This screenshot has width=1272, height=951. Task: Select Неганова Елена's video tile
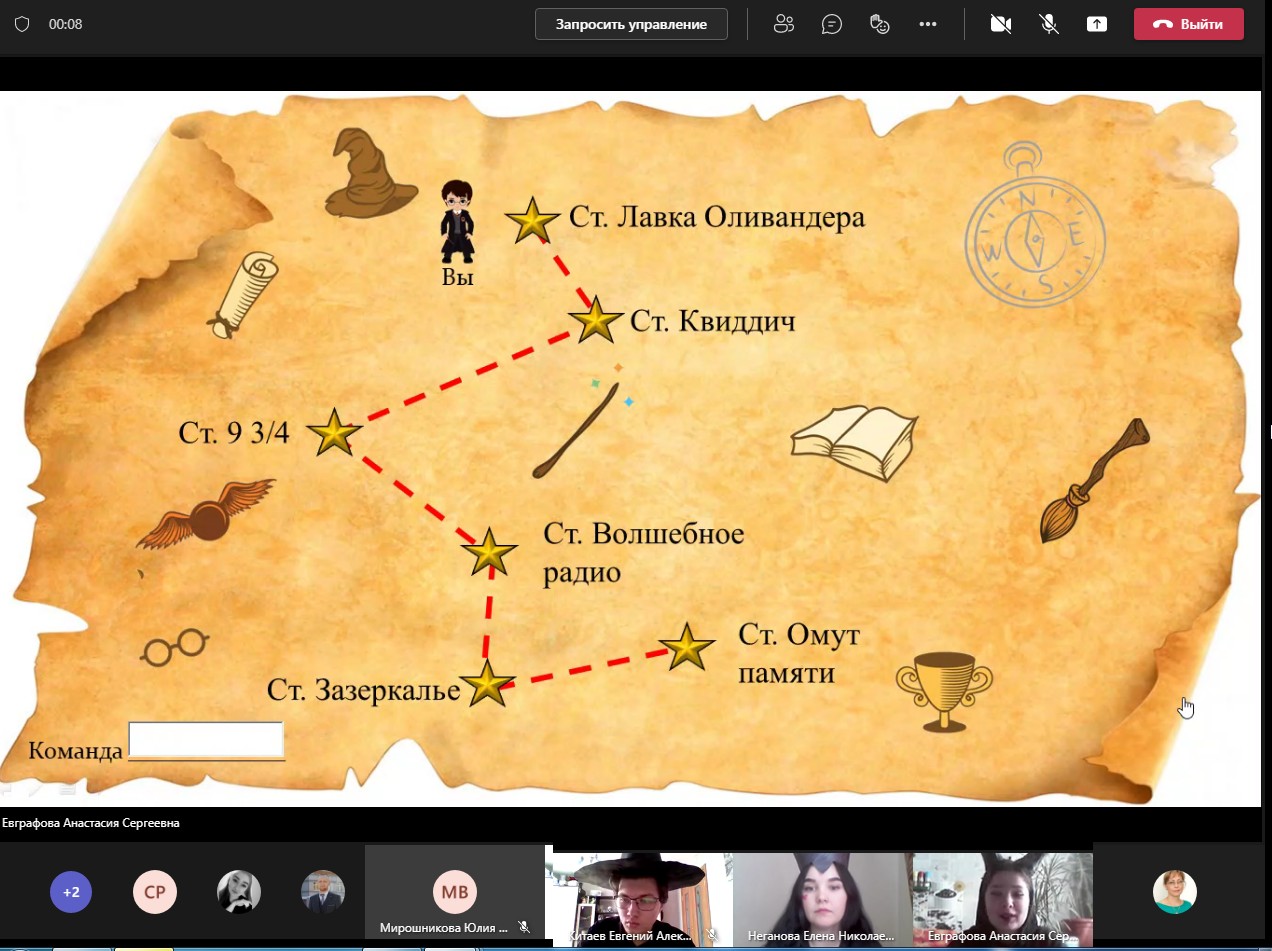(x=822, y=897)
